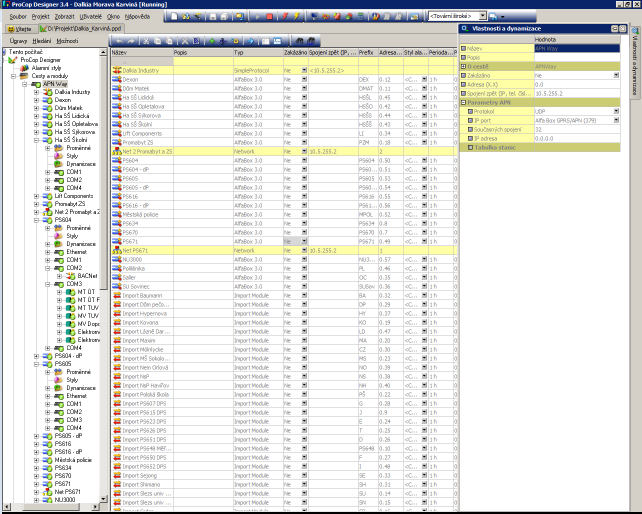Sort by the Název column header
The image size is (642, 514).
142,52
